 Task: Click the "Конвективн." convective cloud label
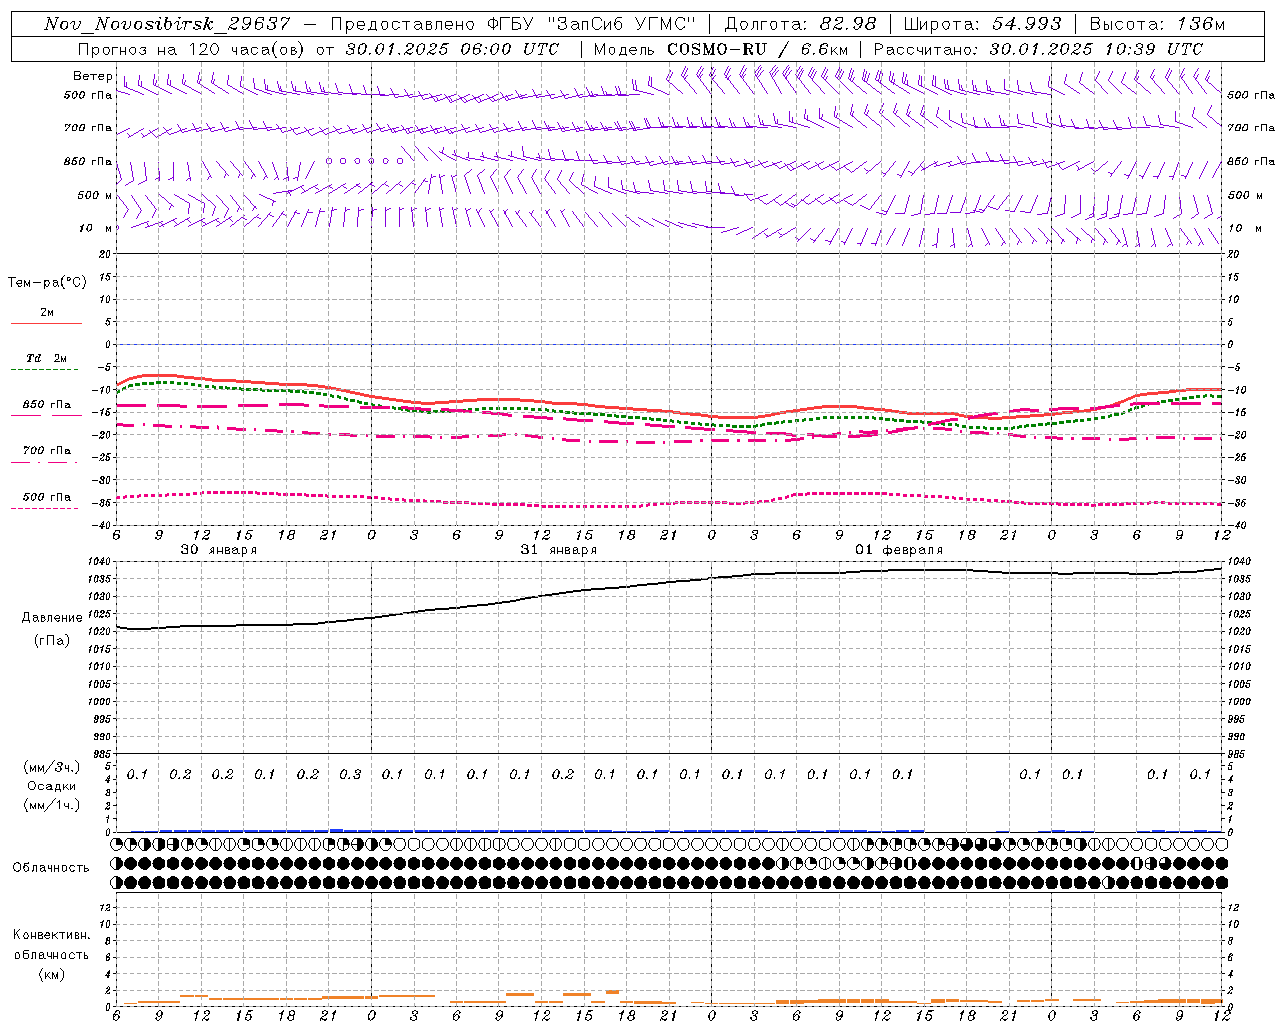pyautogui.click(x=51, y=935)
